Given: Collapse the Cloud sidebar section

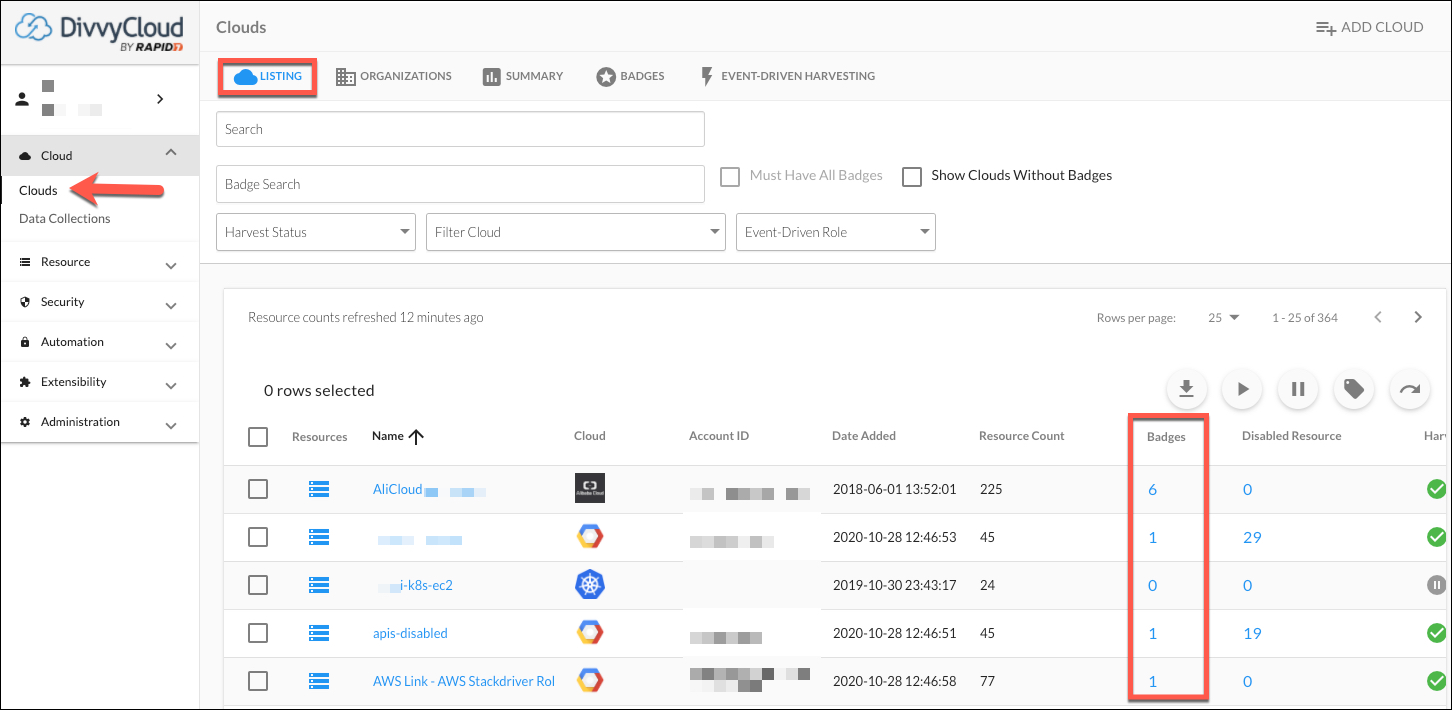Looking at the screenshot, I should (171, 153).
